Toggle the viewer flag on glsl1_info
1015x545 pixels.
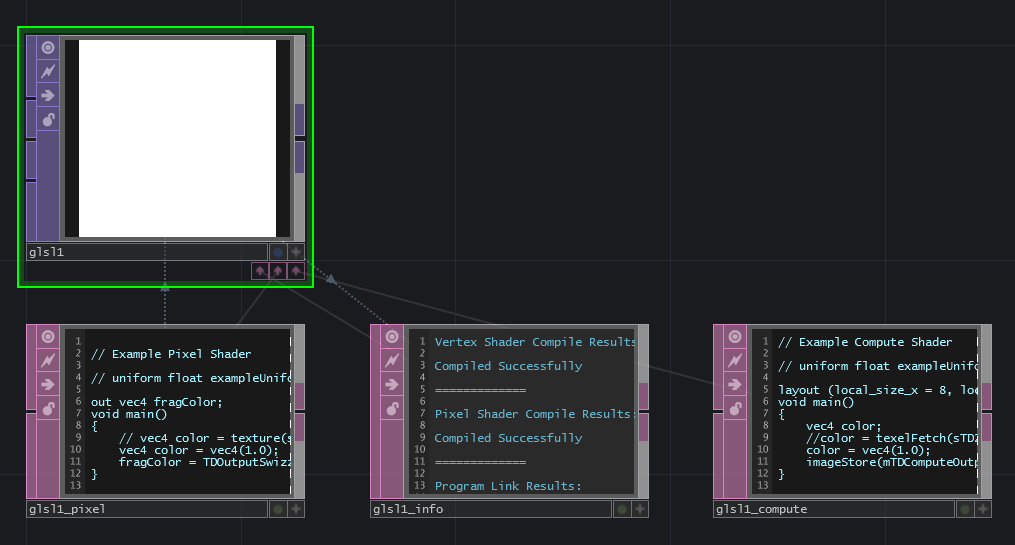pos(392,337)
